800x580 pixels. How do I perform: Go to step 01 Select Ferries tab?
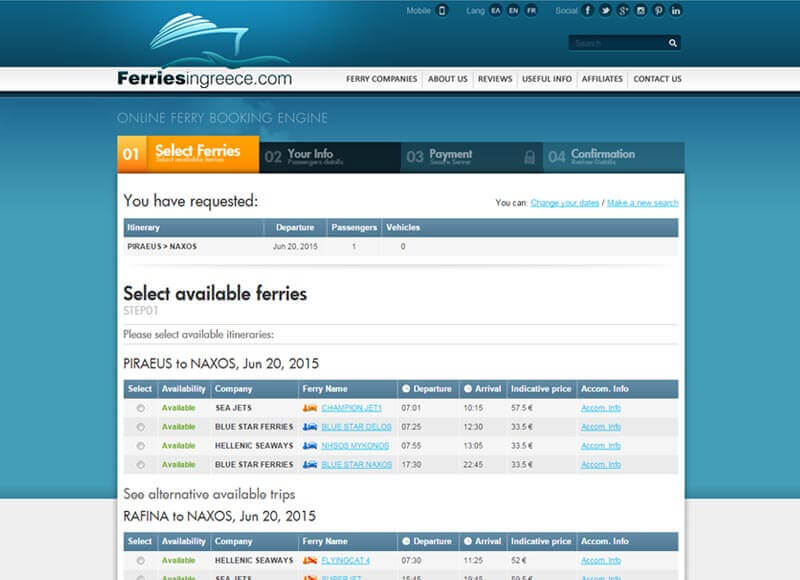point(188,154)
